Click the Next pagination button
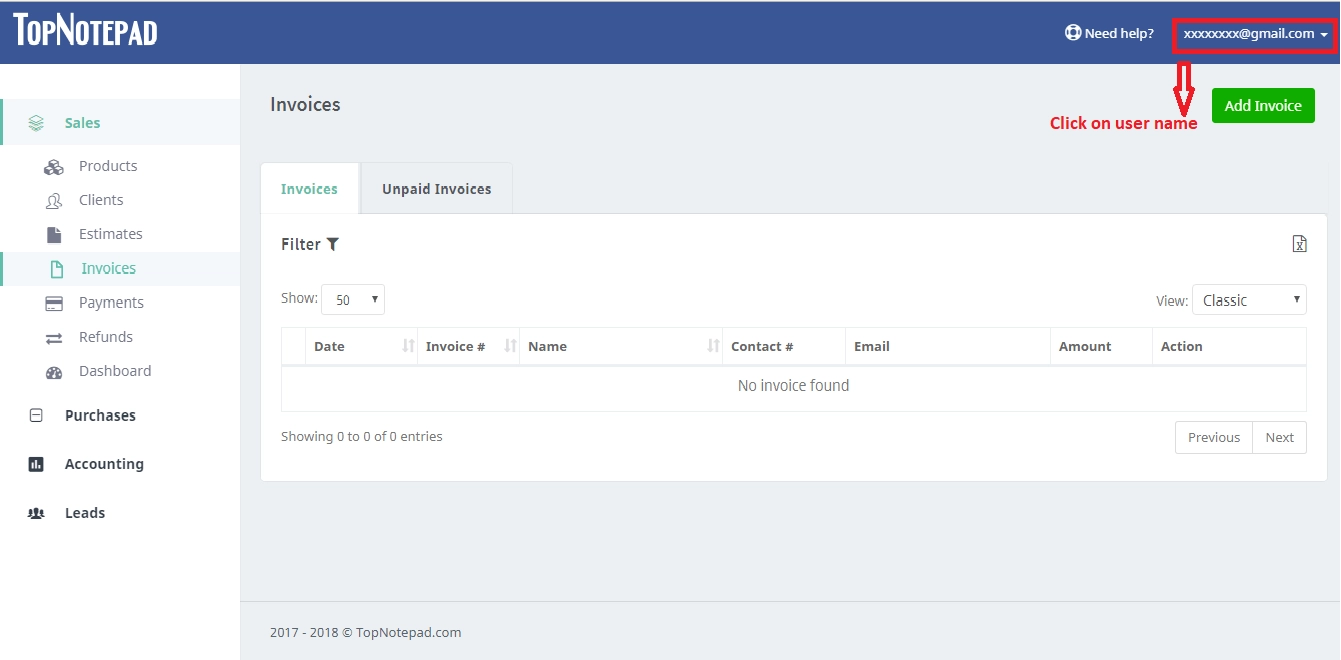Viewport: 1341px width, 660px height. (x=1279, y=437)
